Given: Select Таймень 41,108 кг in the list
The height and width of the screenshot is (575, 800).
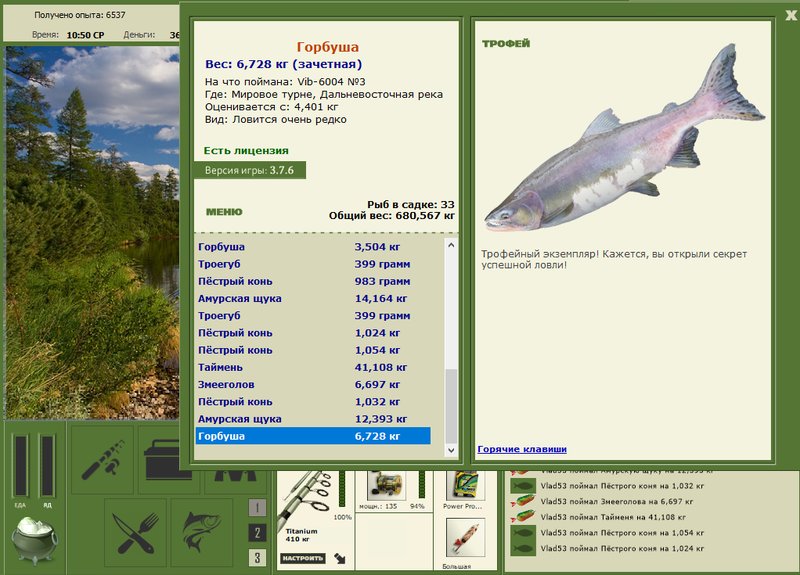Looking at the screenshot, I should (x=313, y=367).
